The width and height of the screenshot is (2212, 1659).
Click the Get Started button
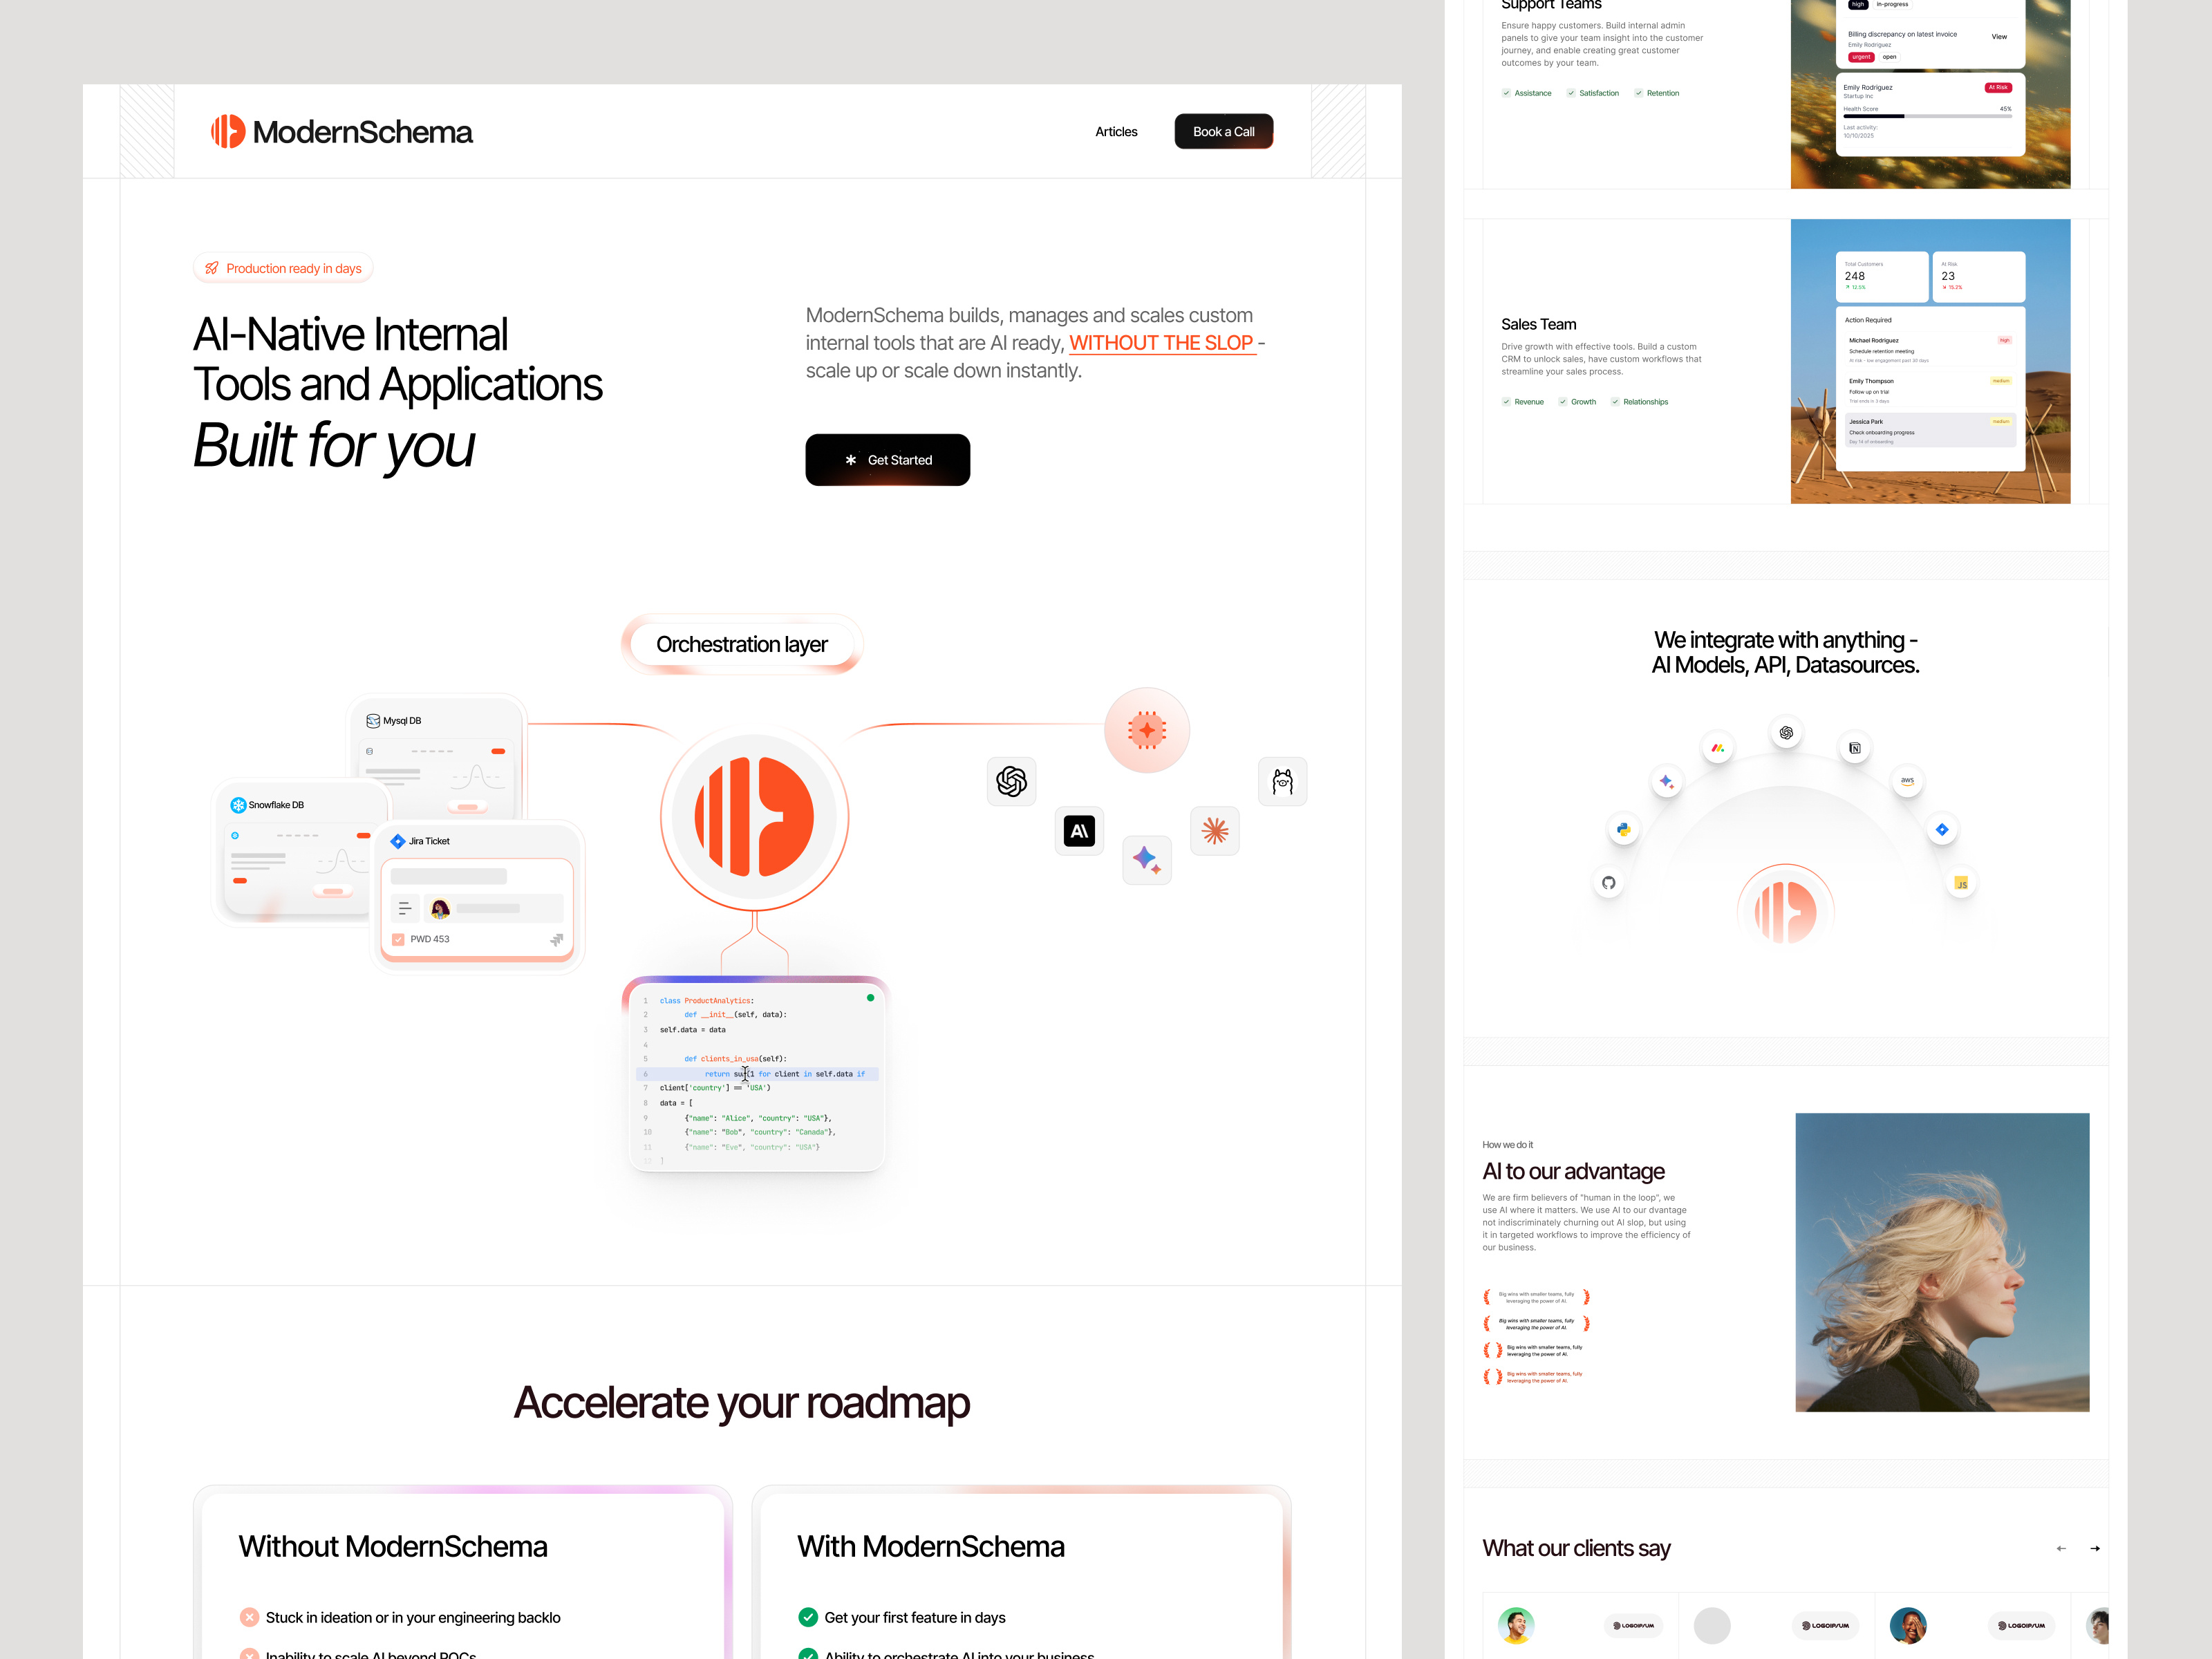coord(887,460)
